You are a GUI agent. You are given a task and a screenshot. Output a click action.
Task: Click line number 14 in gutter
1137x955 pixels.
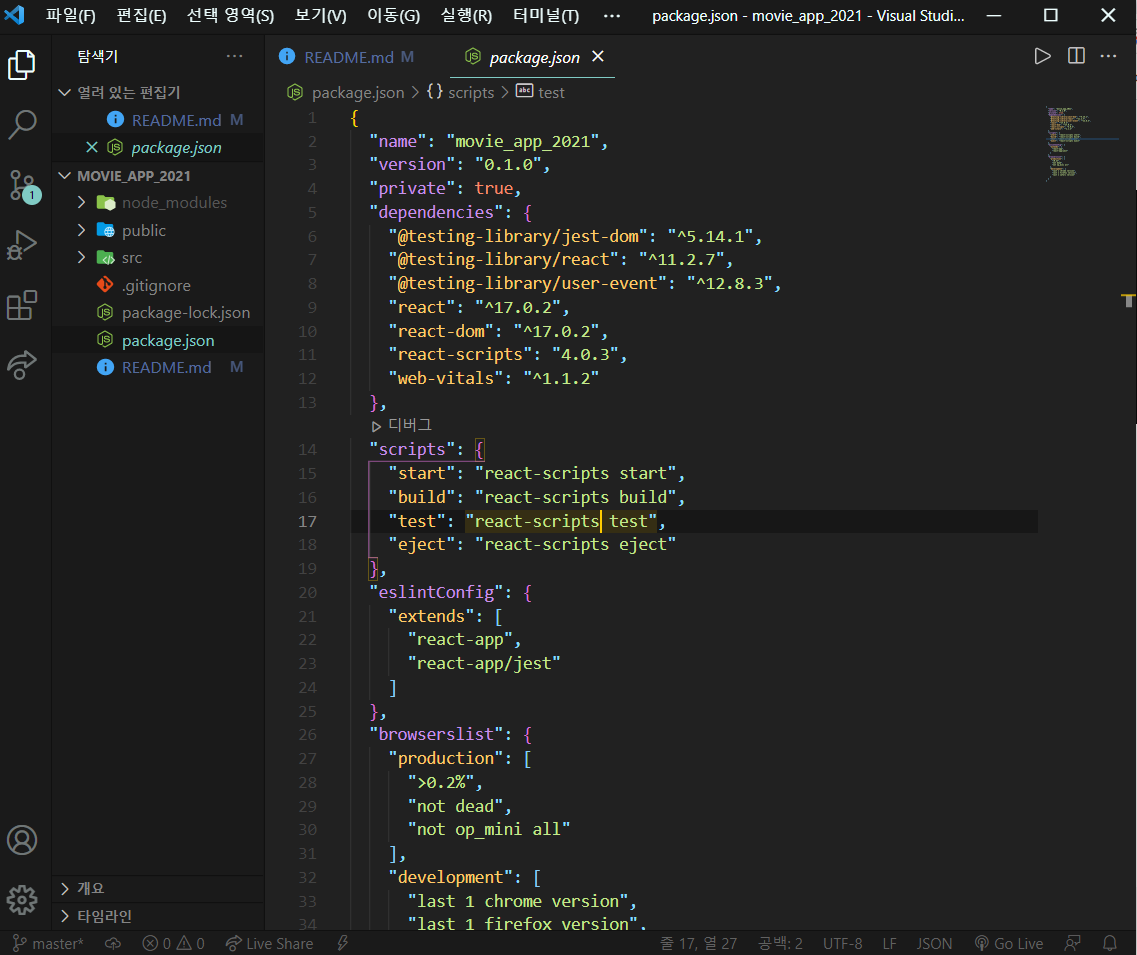point(307,450)
